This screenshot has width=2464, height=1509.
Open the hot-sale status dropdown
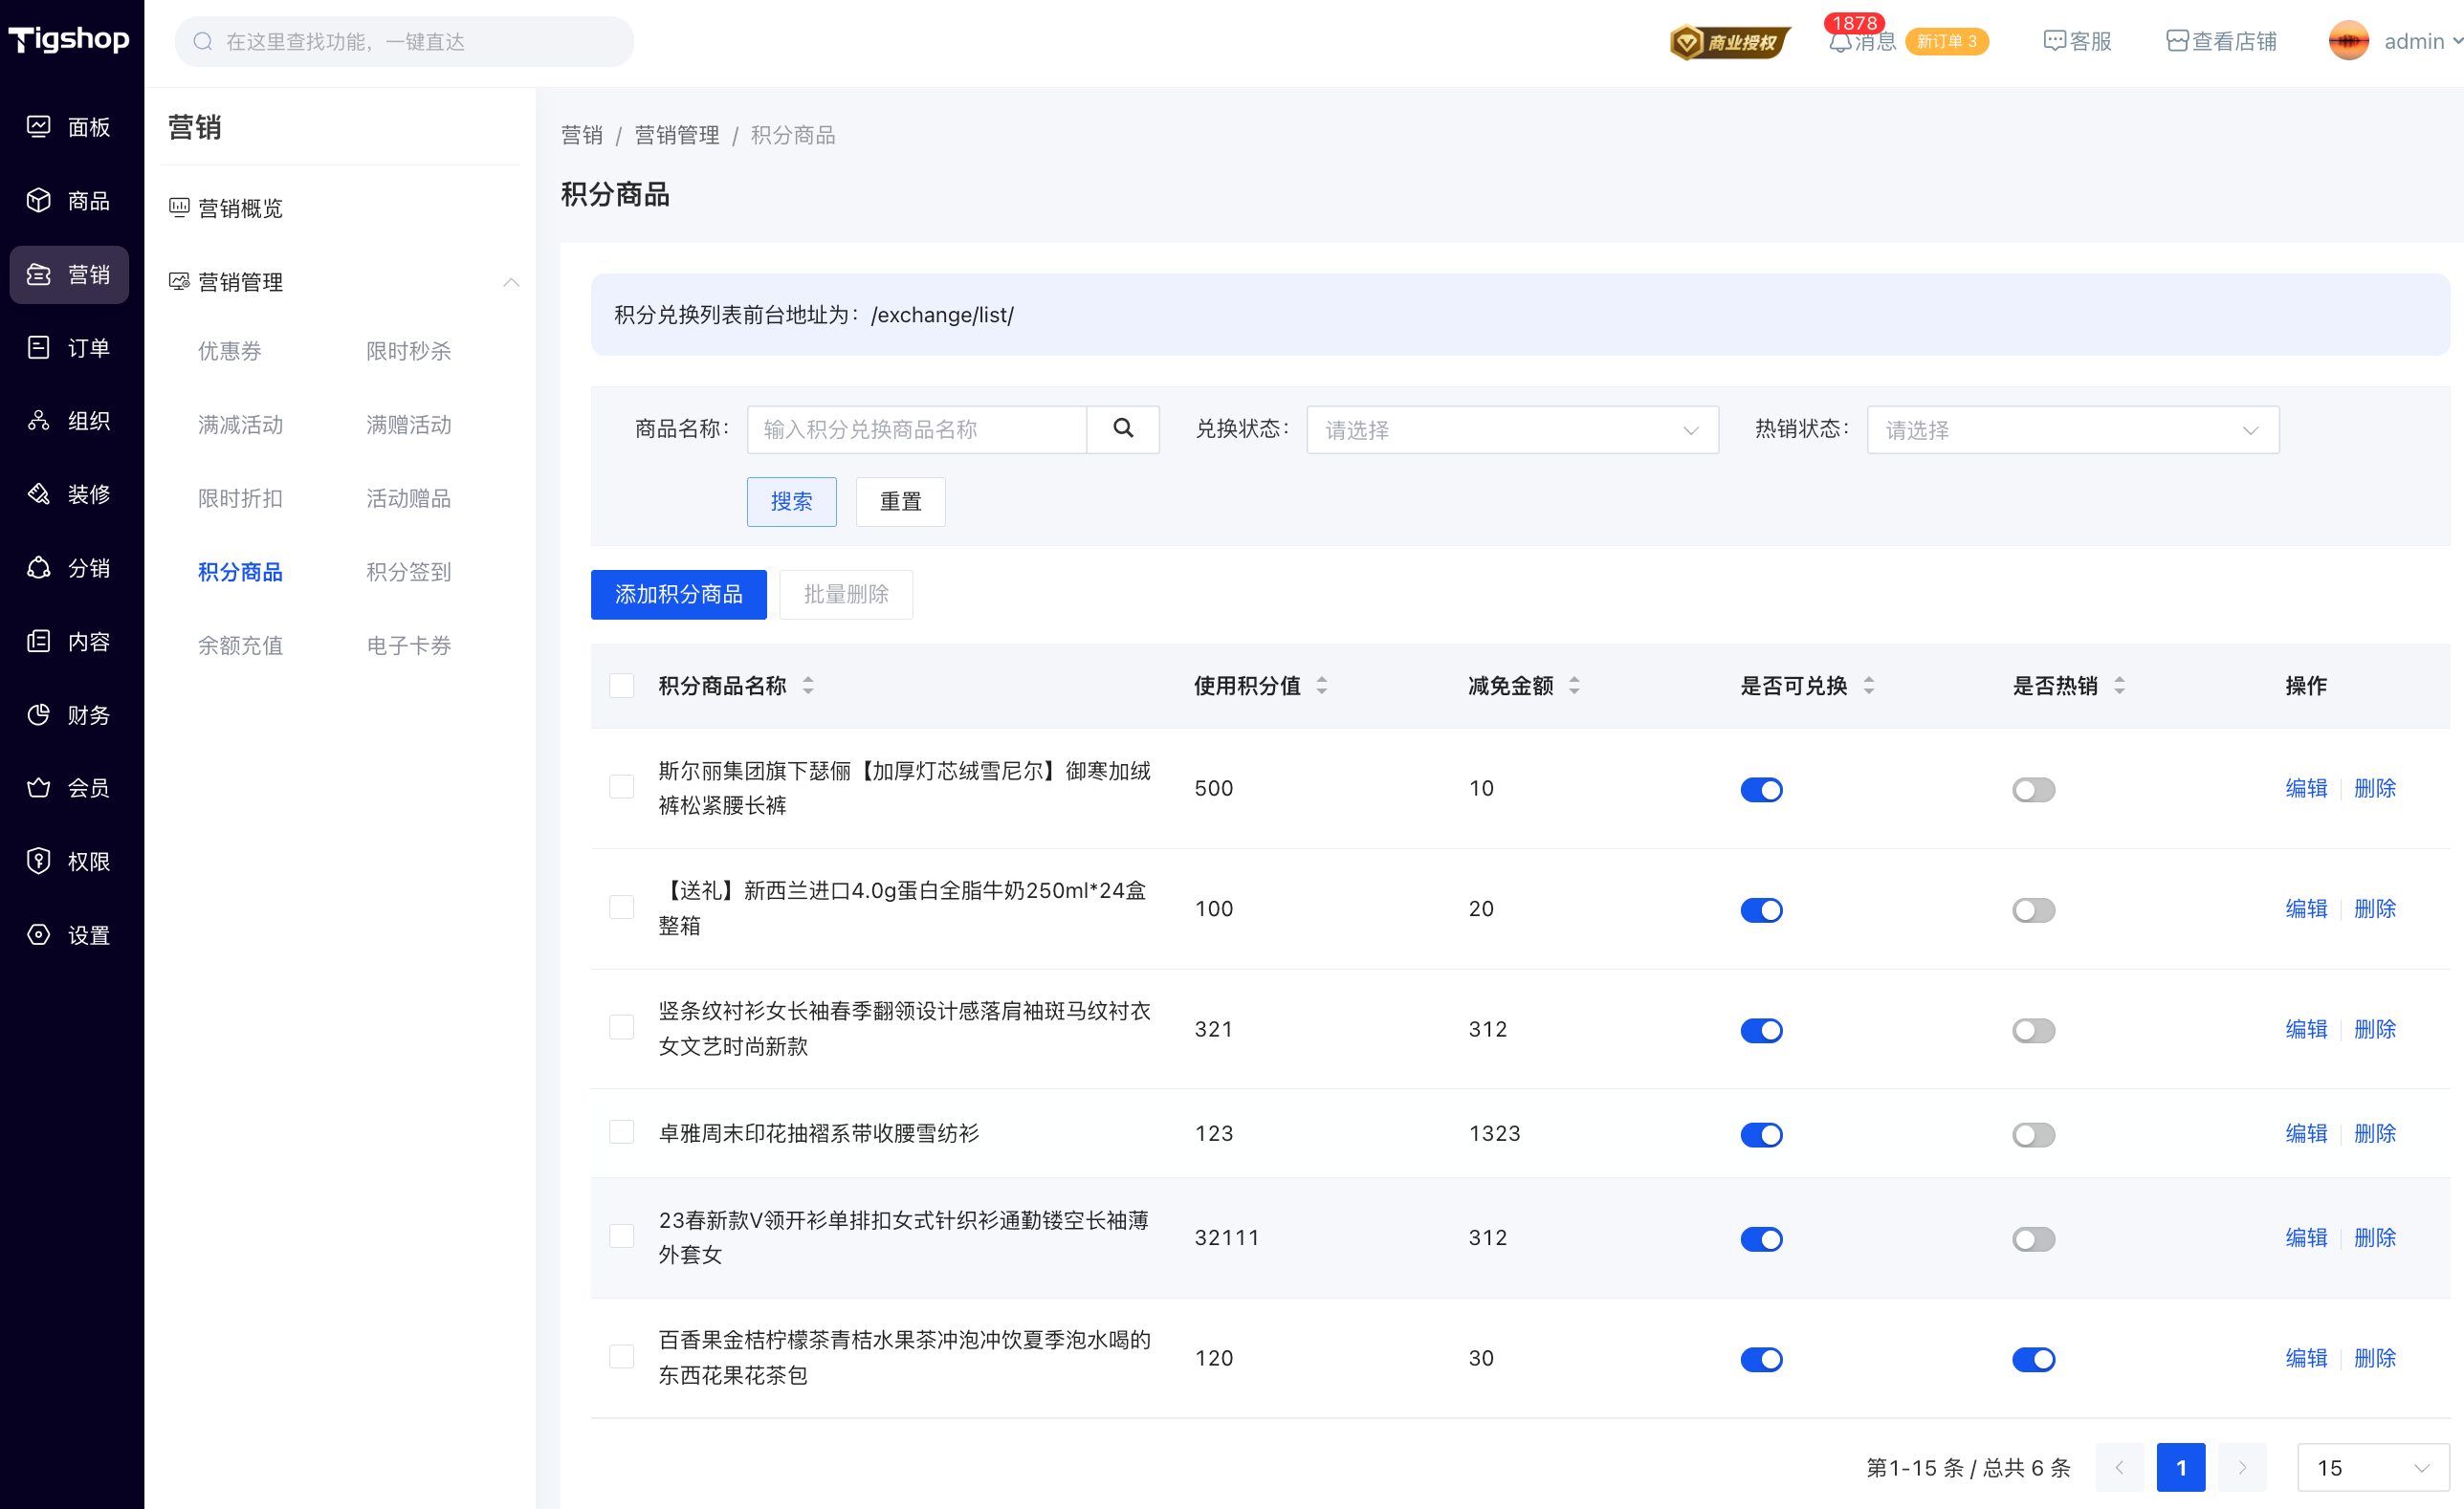[x=2072, y=430]
